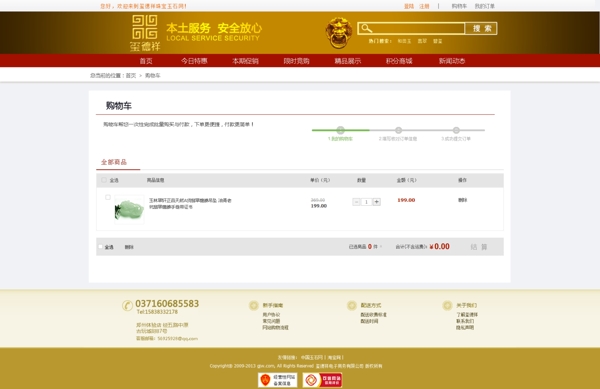Screen dimensions: 600x389
Task: Tick the 全选 checkbox in the table header
Action: (x=104, y=180)
